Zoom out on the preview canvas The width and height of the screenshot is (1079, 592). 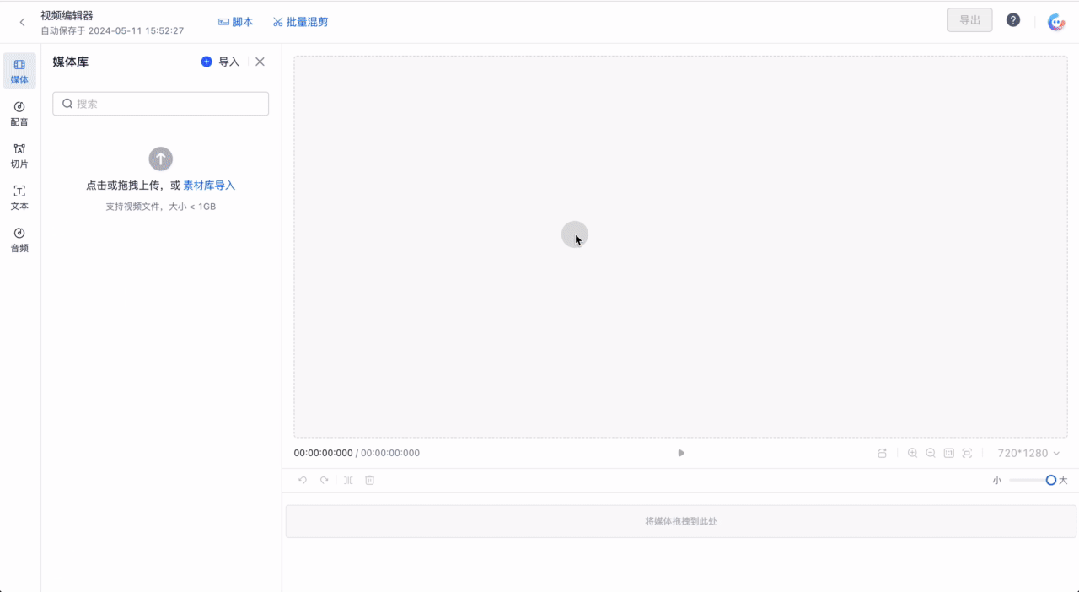click(x=930, y=453)
